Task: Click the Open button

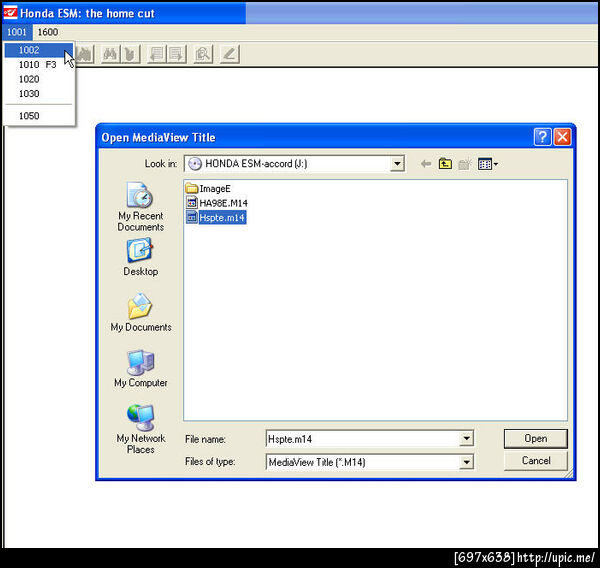Action: [535, 439]
